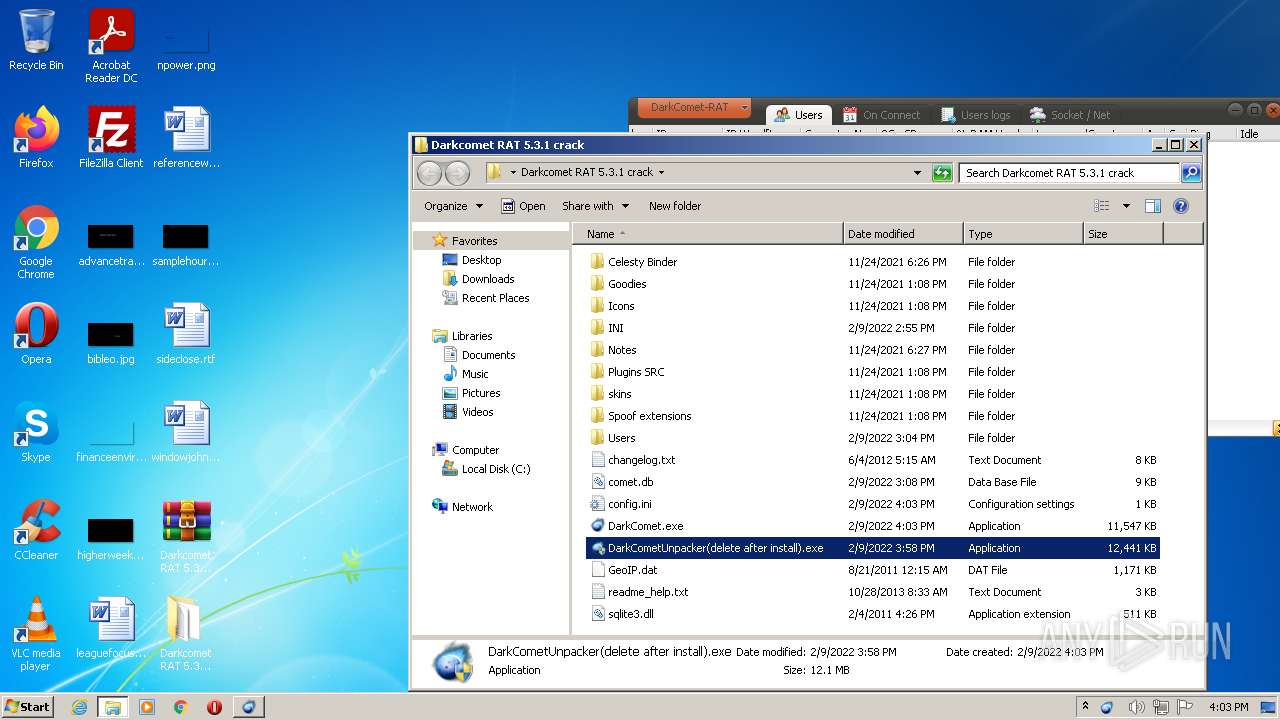Show hidden tray icons arrow
The image size is (1280, 720).
tap(1085, 707)
